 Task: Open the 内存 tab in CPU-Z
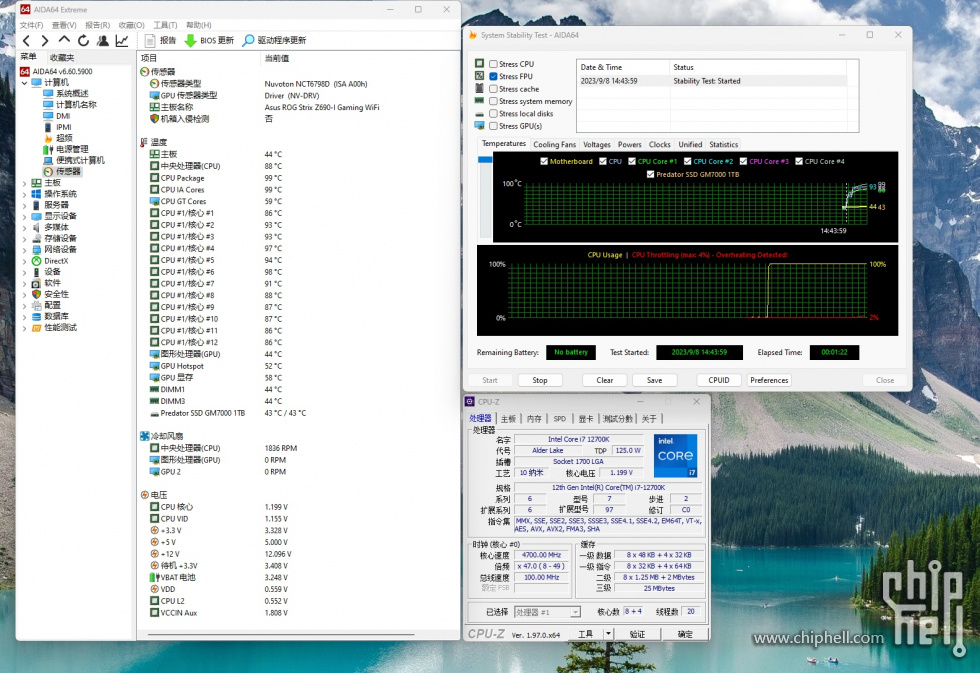pos(534,419)
